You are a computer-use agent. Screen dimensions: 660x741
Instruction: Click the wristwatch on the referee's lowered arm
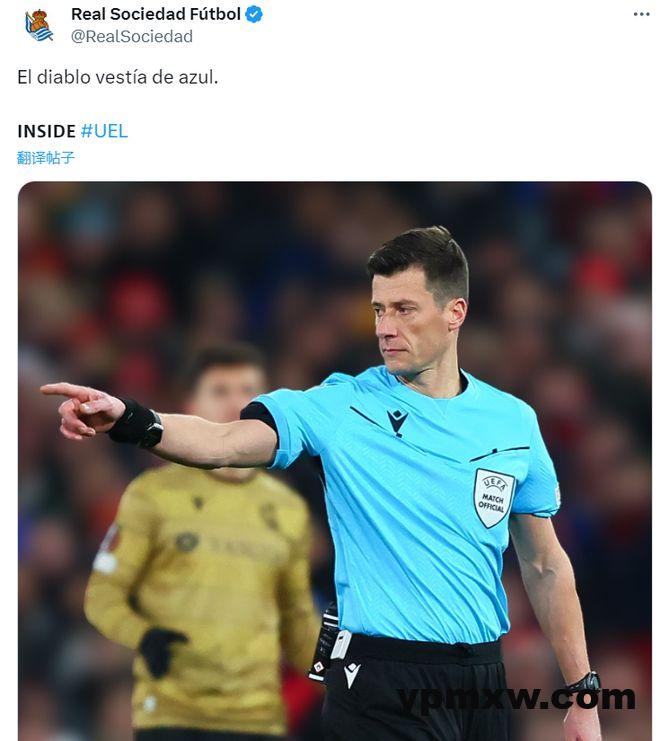pyautogui.click(x=583, y=683)
